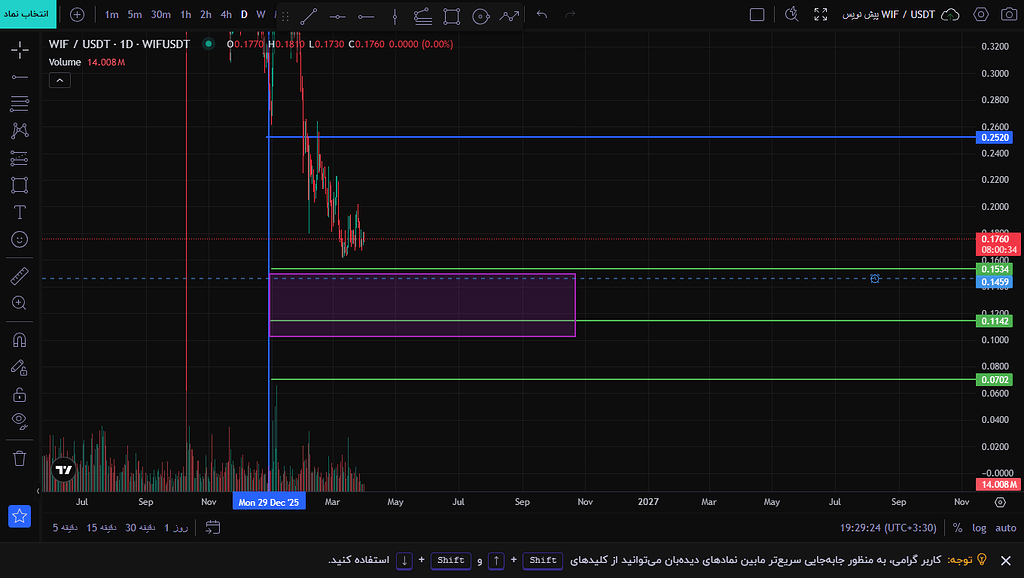Open the go to date calendar
The width and height of the screenshot is (1024, 578).
point(213,527)
